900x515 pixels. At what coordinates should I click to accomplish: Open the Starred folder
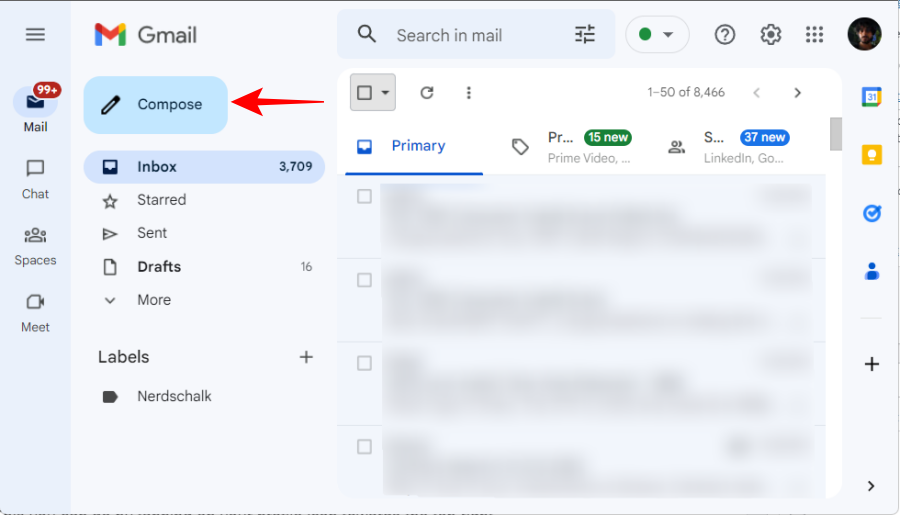click(204, 200)
